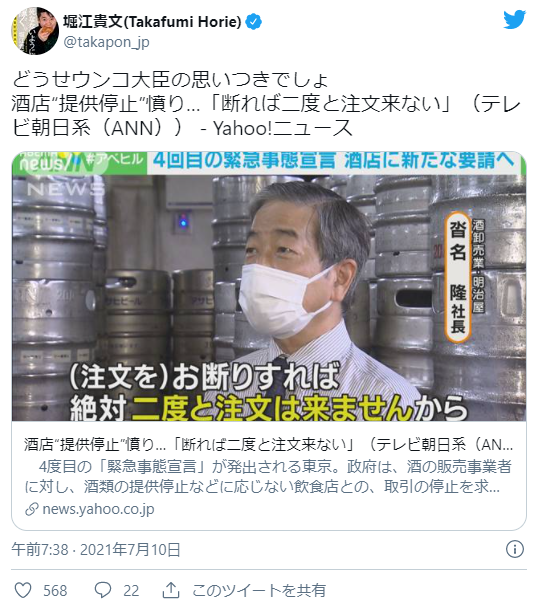Click the Twitter bird logo
The image size is (541, 605).
pyautogui.click(x=514, y=19)
